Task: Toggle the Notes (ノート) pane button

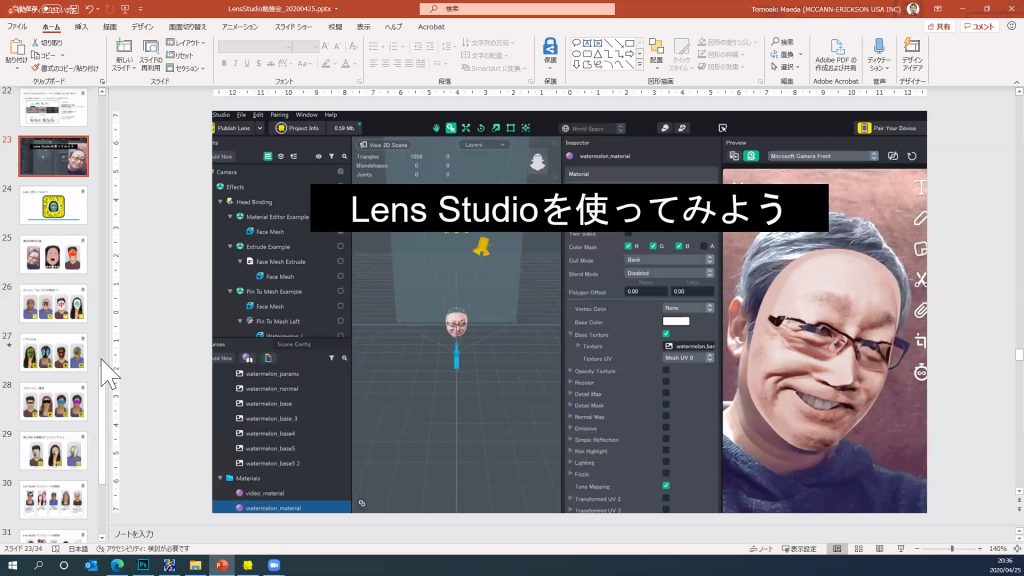Action: coord(761,549)
